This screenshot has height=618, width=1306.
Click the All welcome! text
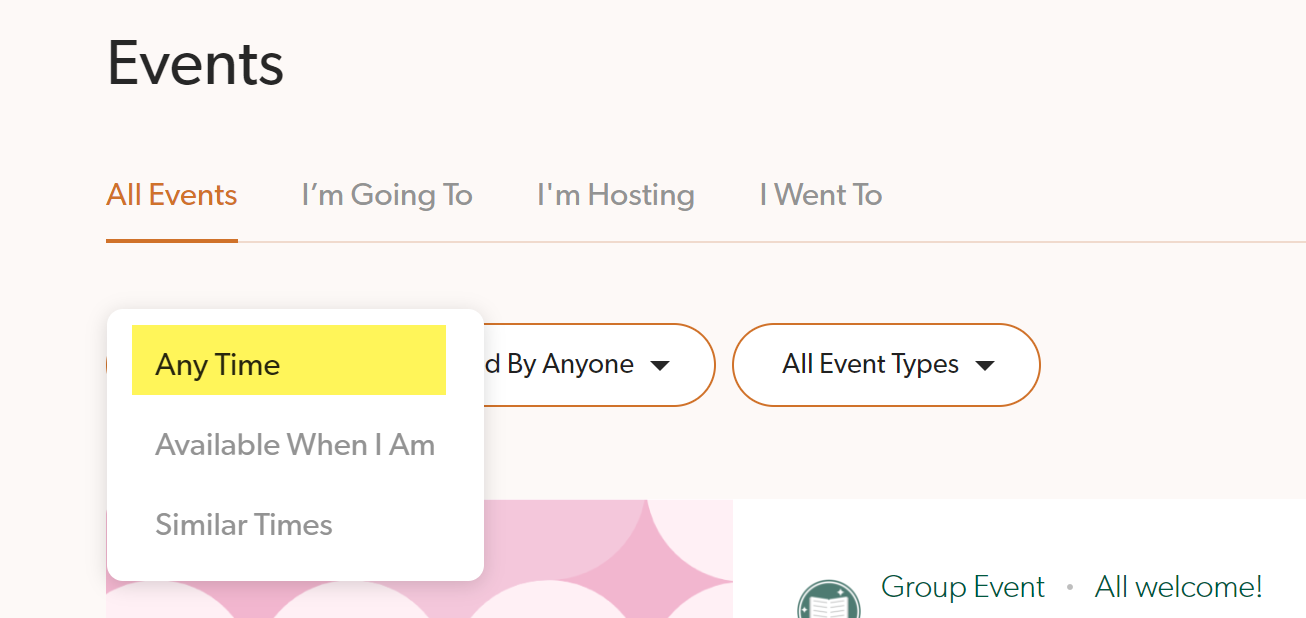point(1178,586)
